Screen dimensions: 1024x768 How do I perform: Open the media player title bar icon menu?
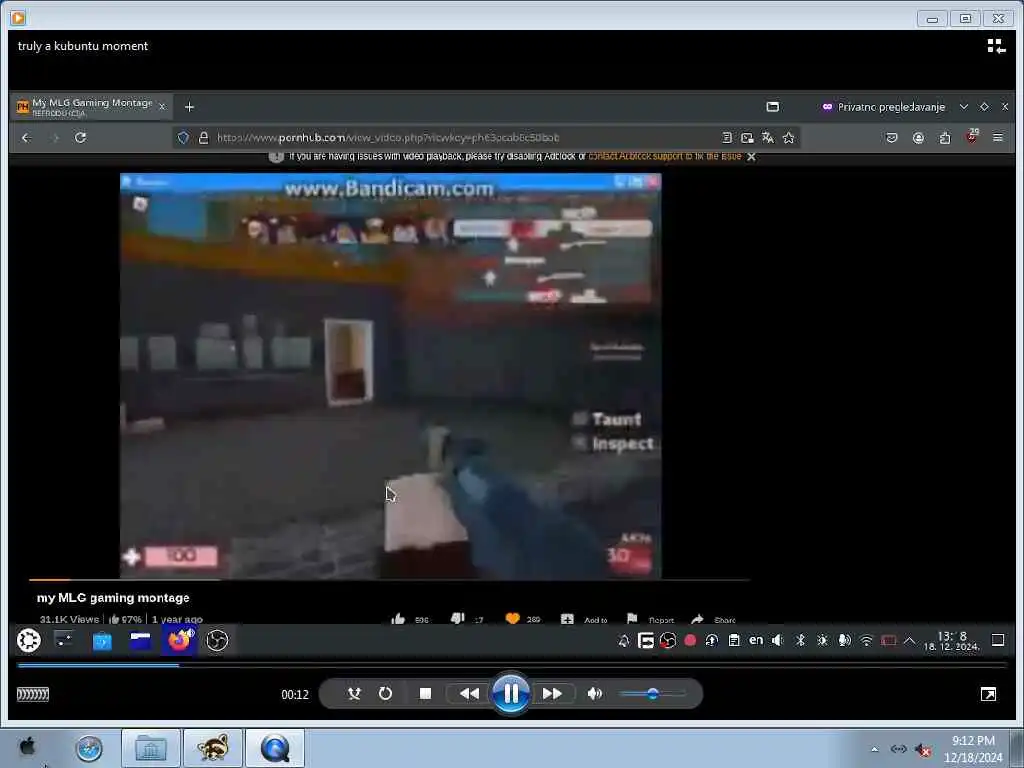tap(18, 18)
